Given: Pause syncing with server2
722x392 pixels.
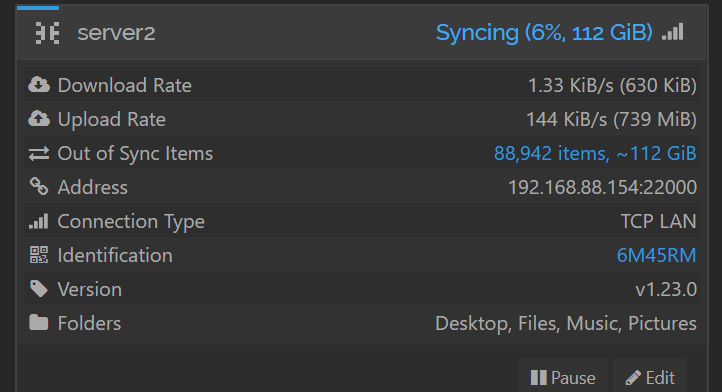Looking at the screenshot, I should (563, 377).
